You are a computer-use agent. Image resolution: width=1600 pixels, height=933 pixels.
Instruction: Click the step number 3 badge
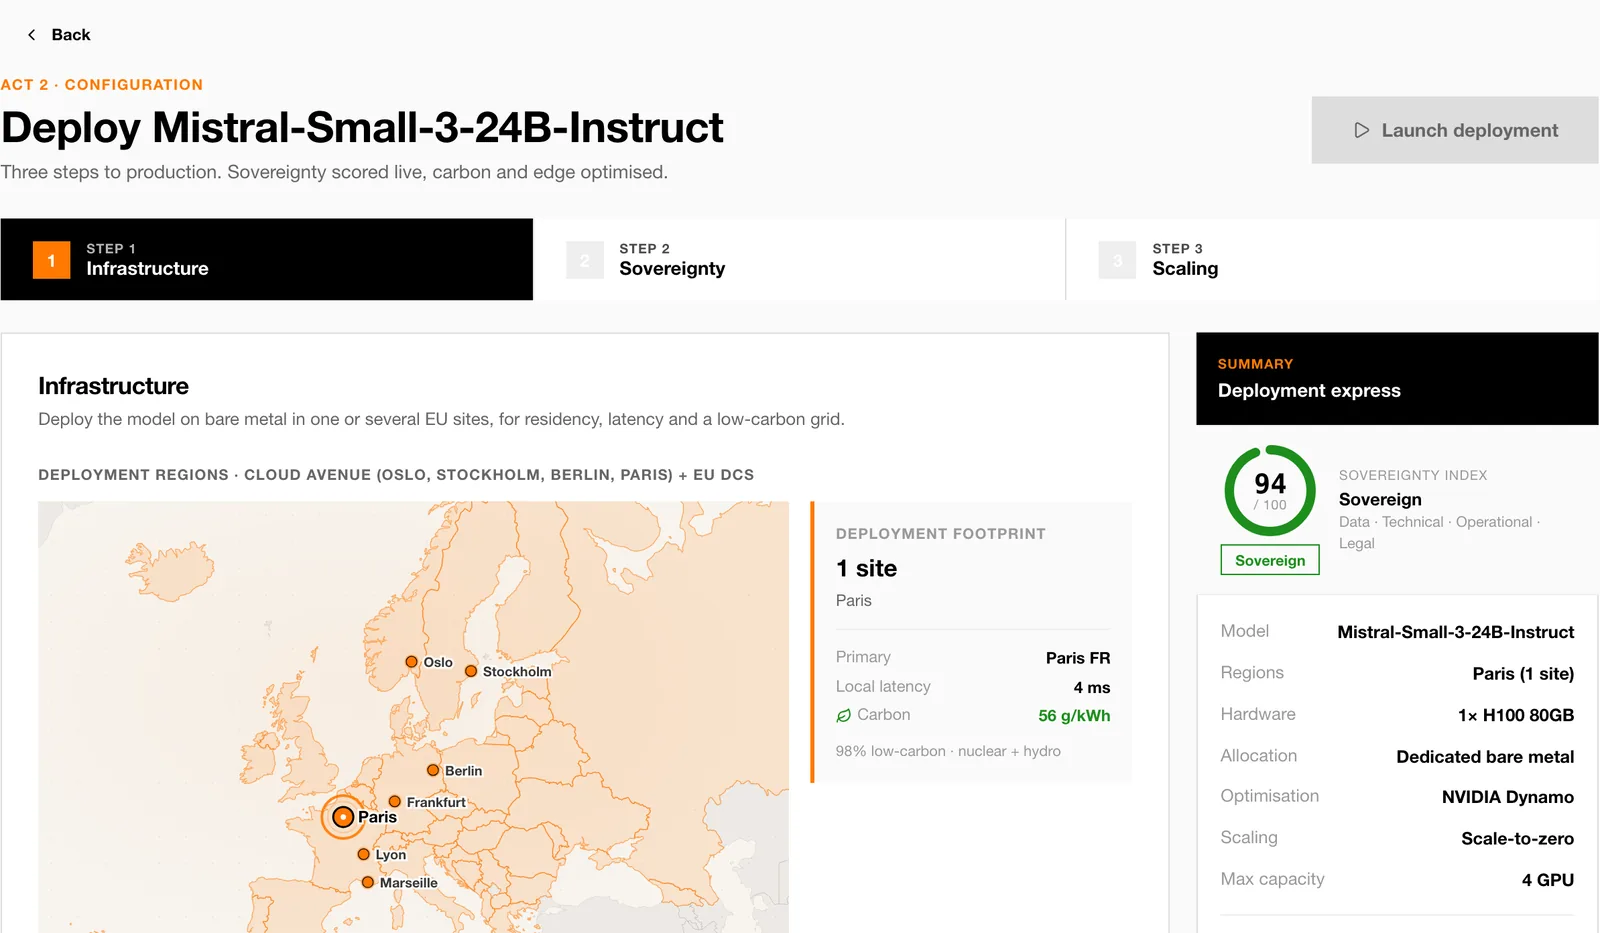(x=1117, y=260)
